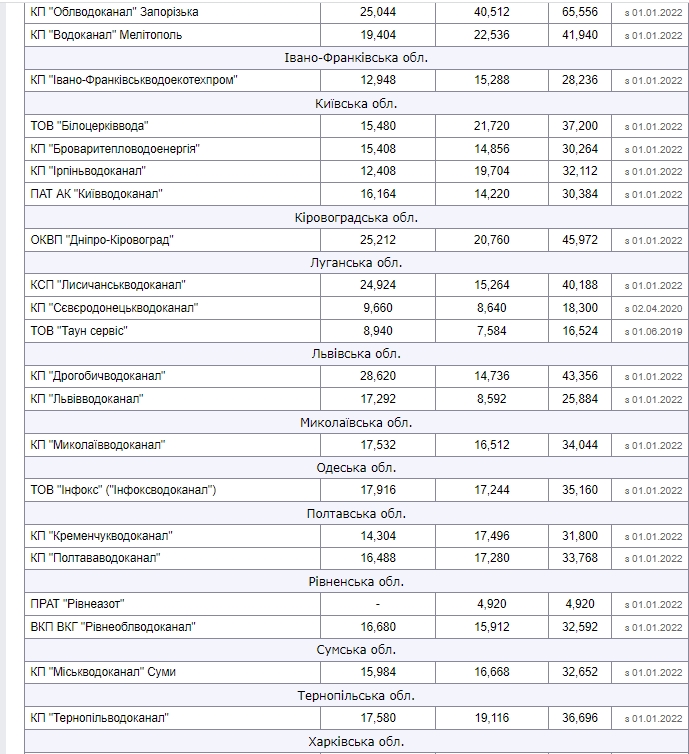Select the Івано-Франківська обл. heading
The height and width of the screenshot is (754, 689).
coord(356,57)
